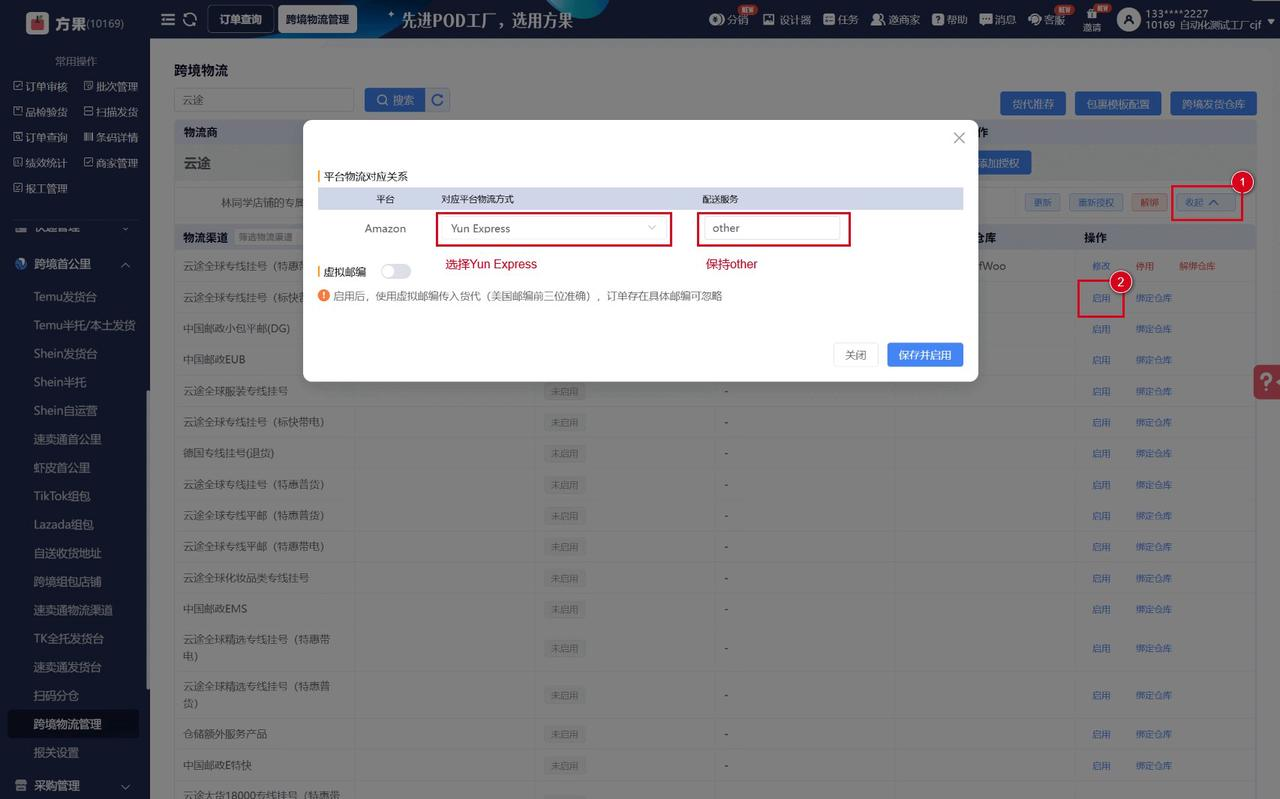Click the 云途 search input field

tap(264, 100)
